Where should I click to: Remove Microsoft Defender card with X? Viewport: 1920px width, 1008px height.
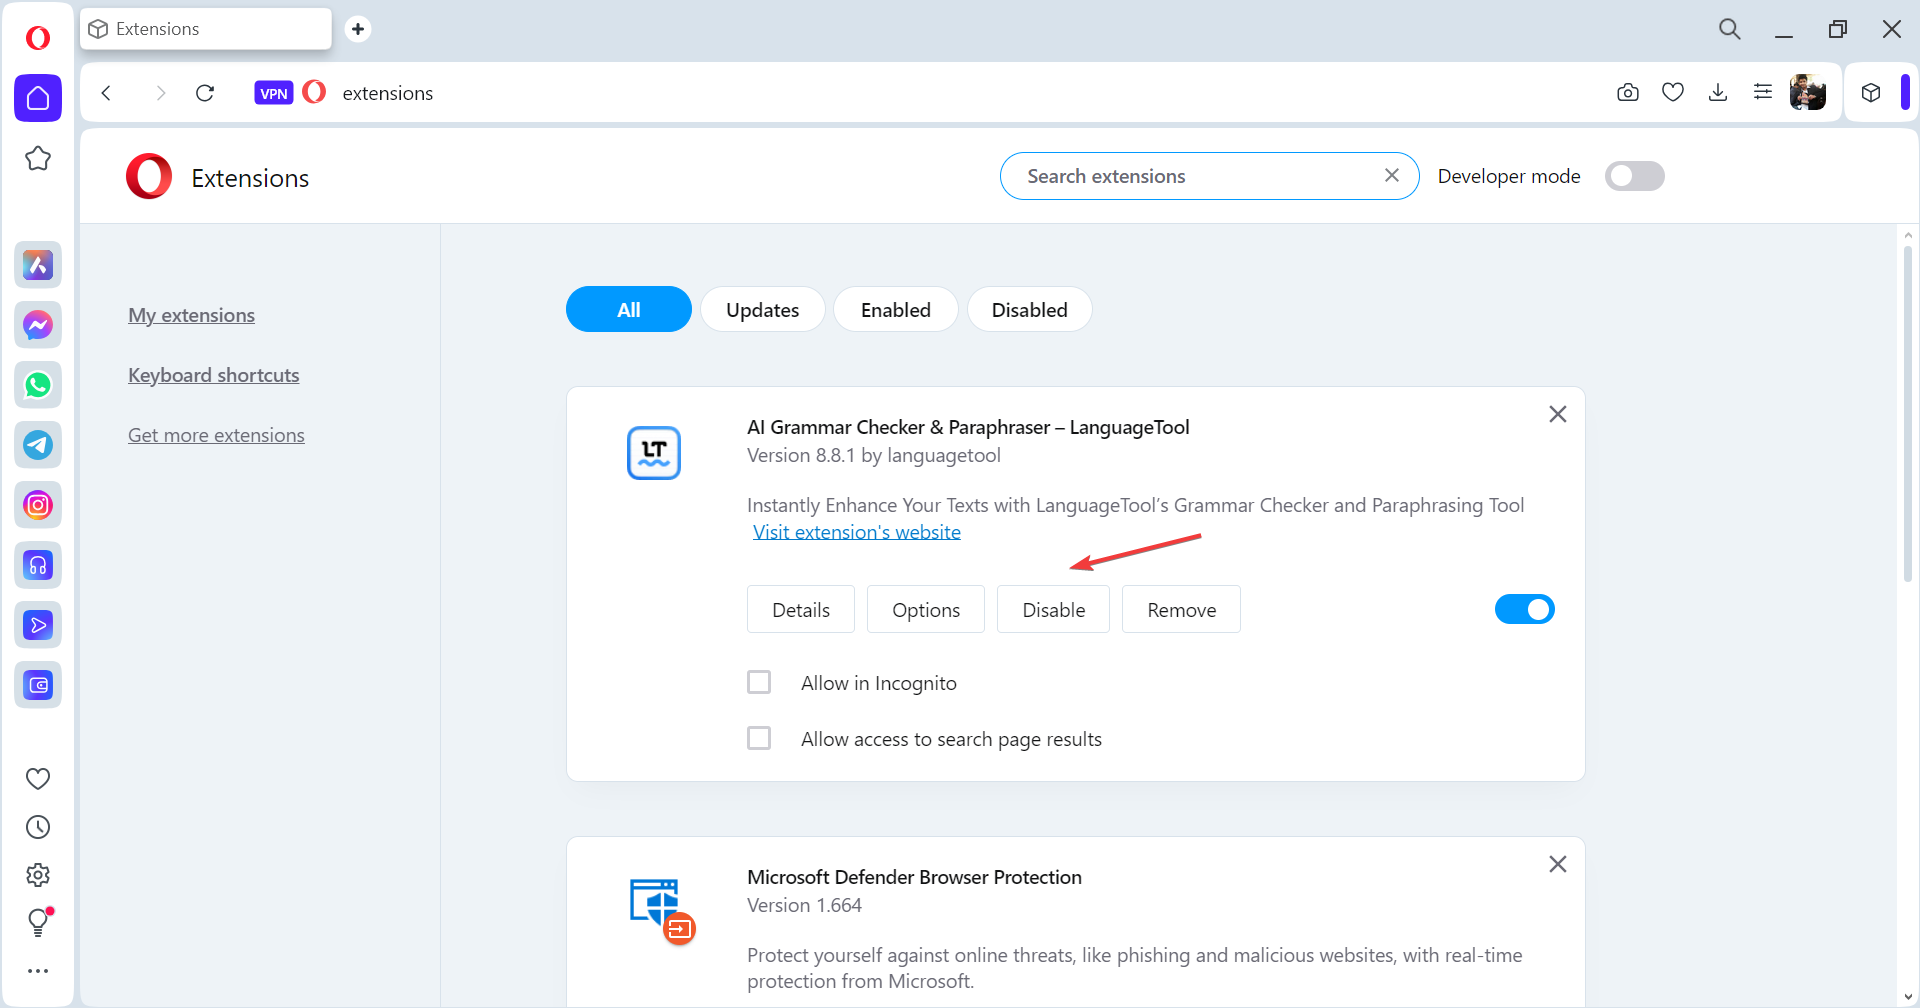tap(1558, 864)
